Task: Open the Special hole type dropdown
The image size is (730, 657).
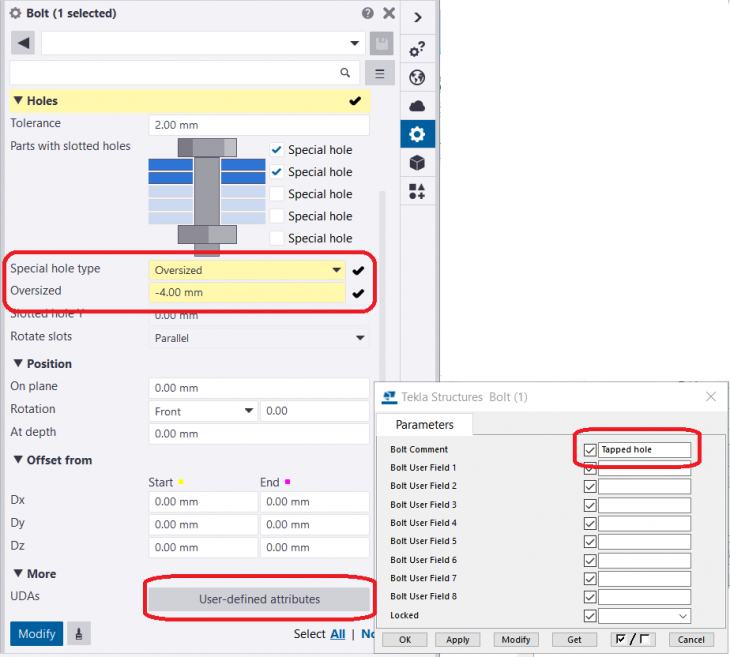Action: pos(336,270)
